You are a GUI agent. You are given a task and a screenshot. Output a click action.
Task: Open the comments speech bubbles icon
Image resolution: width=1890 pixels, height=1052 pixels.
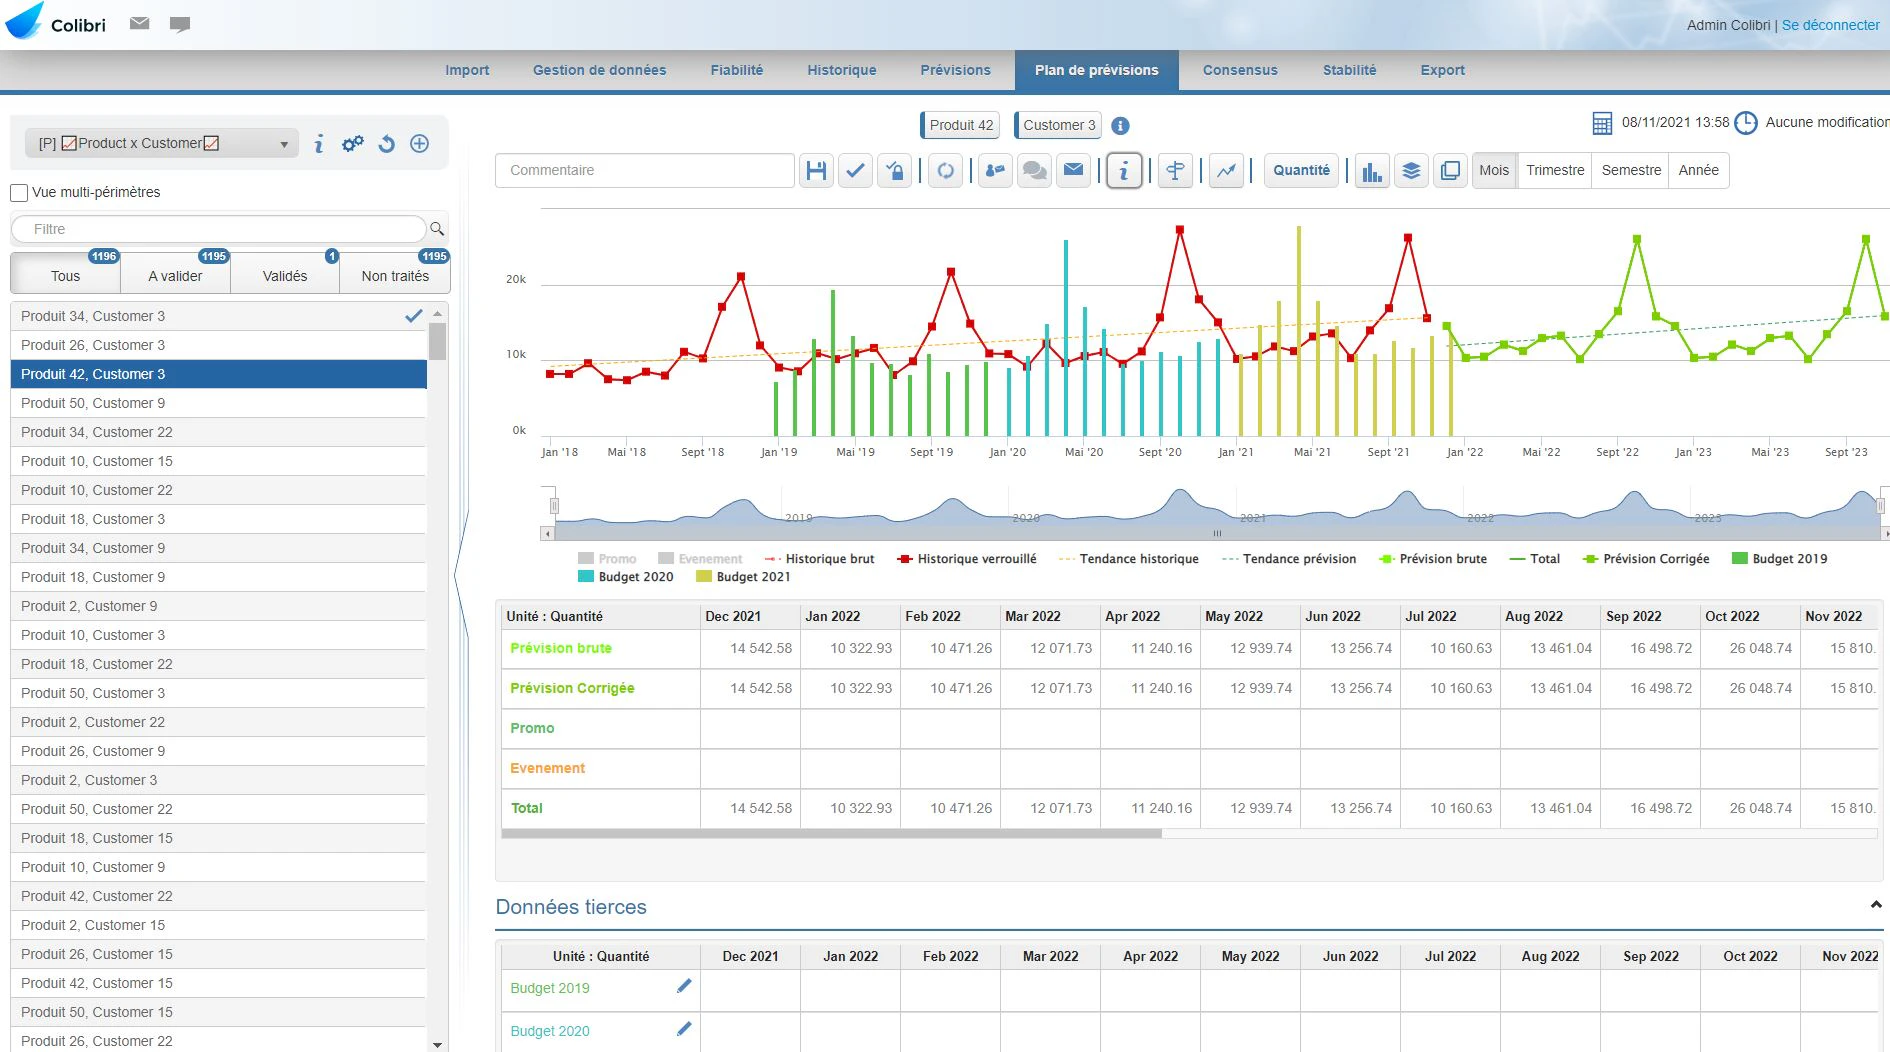tap(1035, 171)
